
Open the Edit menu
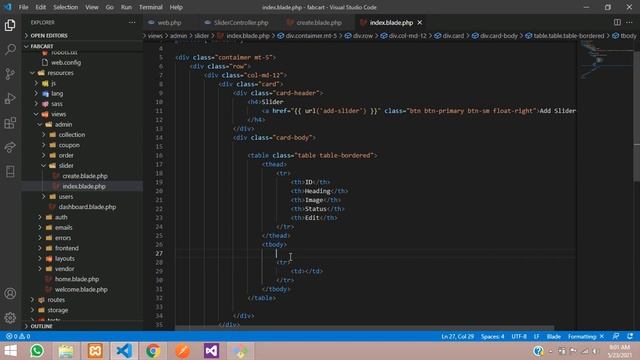click(40, 7)
